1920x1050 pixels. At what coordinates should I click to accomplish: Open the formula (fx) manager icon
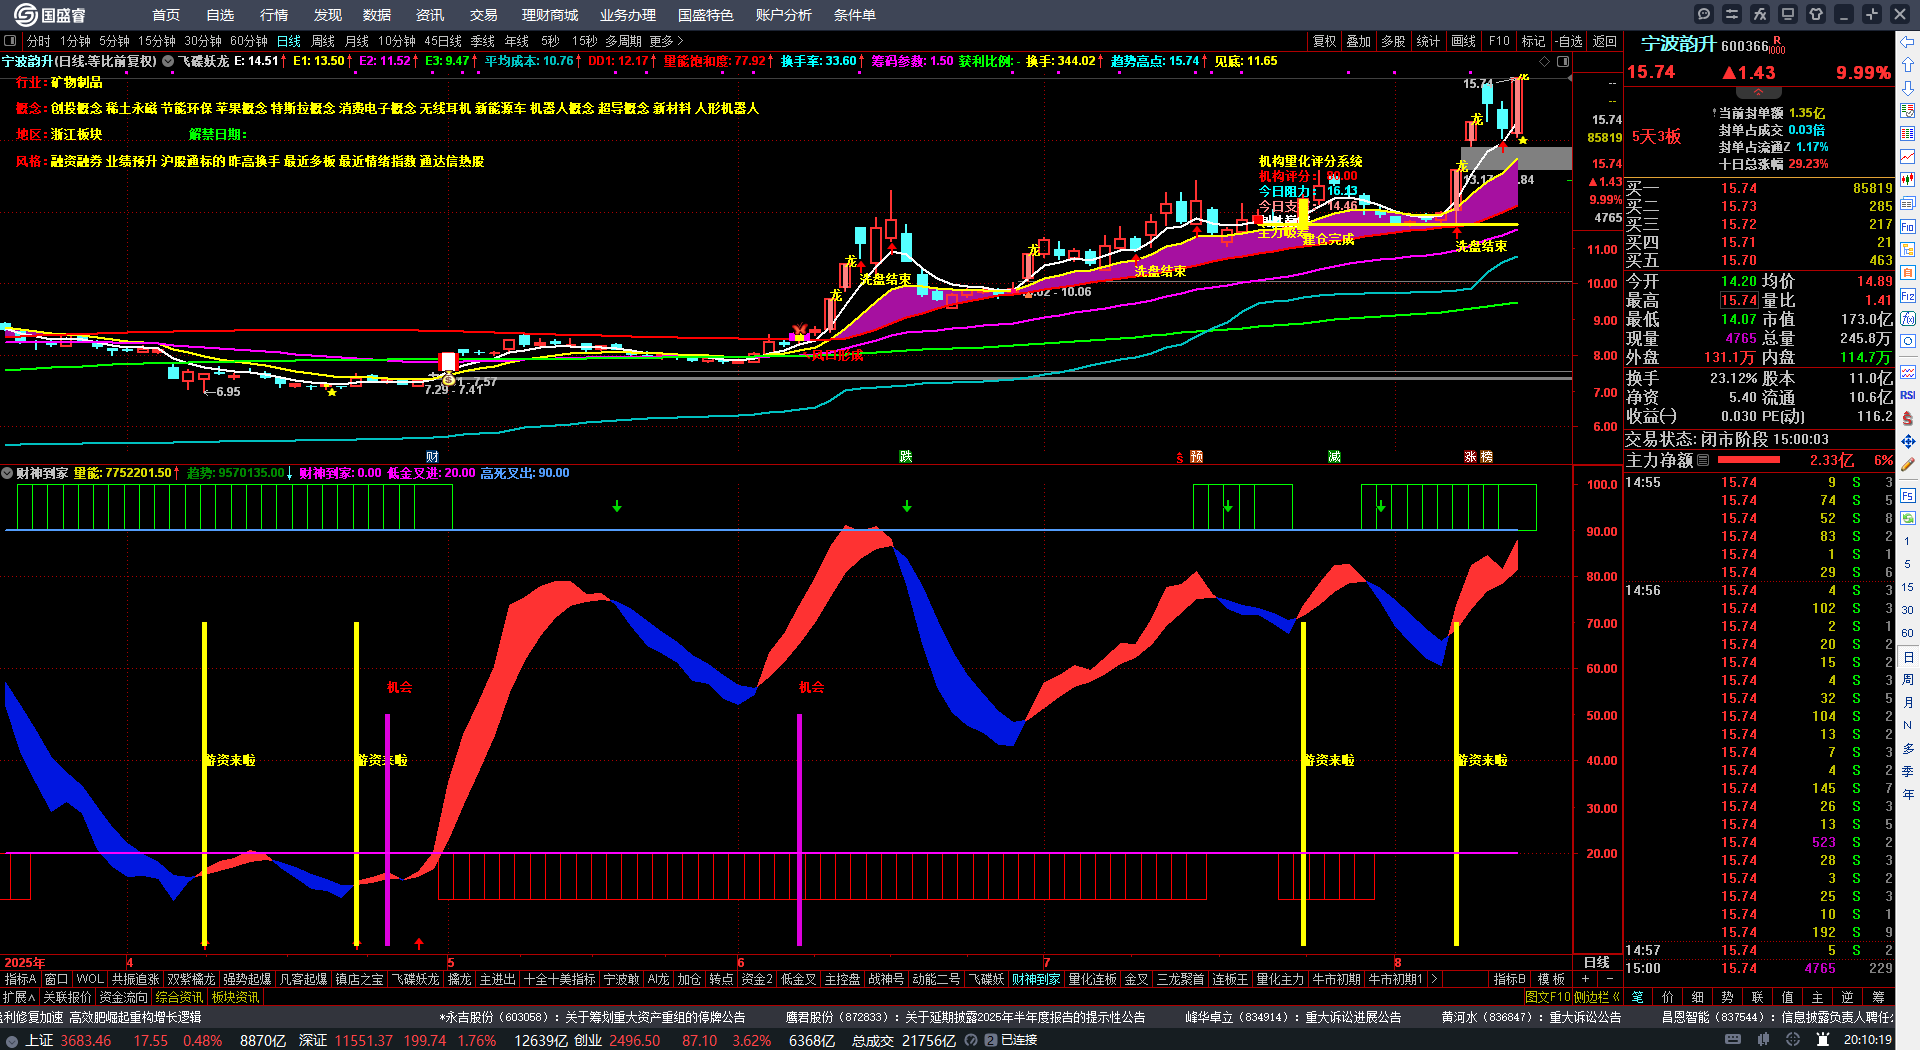(x=1760, y=14)
